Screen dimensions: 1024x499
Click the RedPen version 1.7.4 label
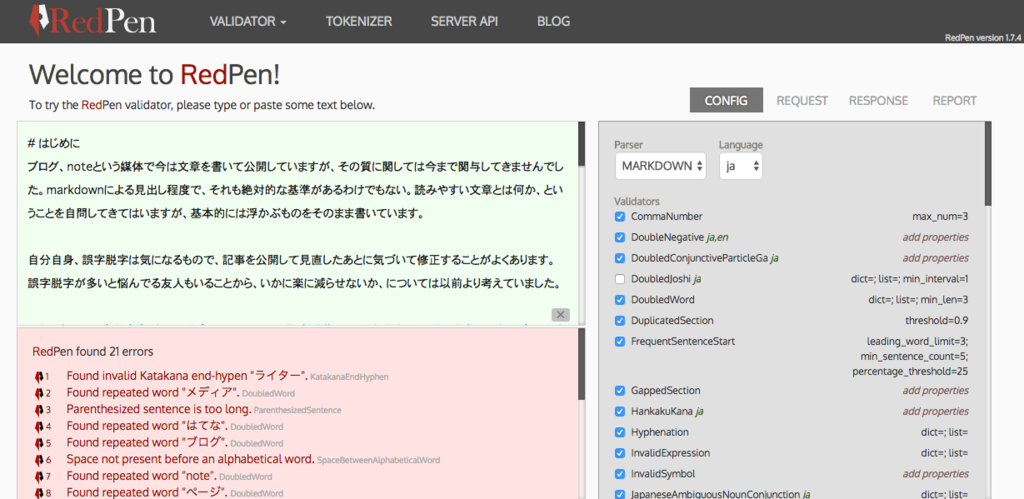point(982,37)
